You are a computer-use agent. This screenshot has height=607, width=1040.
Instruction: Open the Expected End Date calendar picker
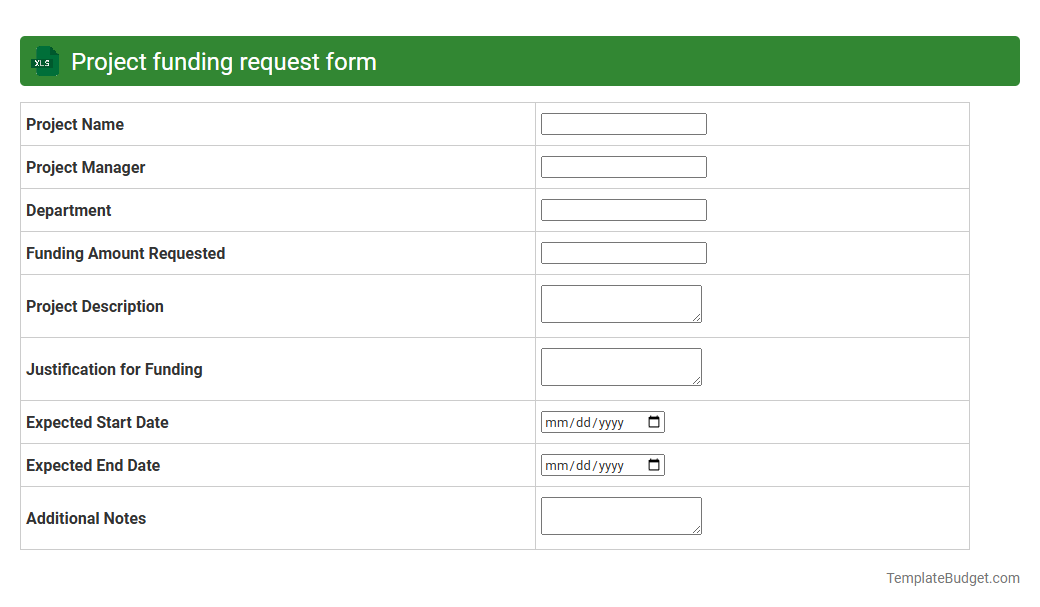coord(654,464)
